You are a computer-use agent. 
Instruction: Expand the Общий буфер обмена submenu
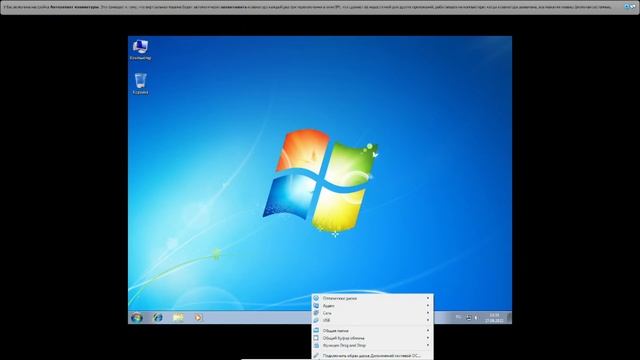(372, 338)
